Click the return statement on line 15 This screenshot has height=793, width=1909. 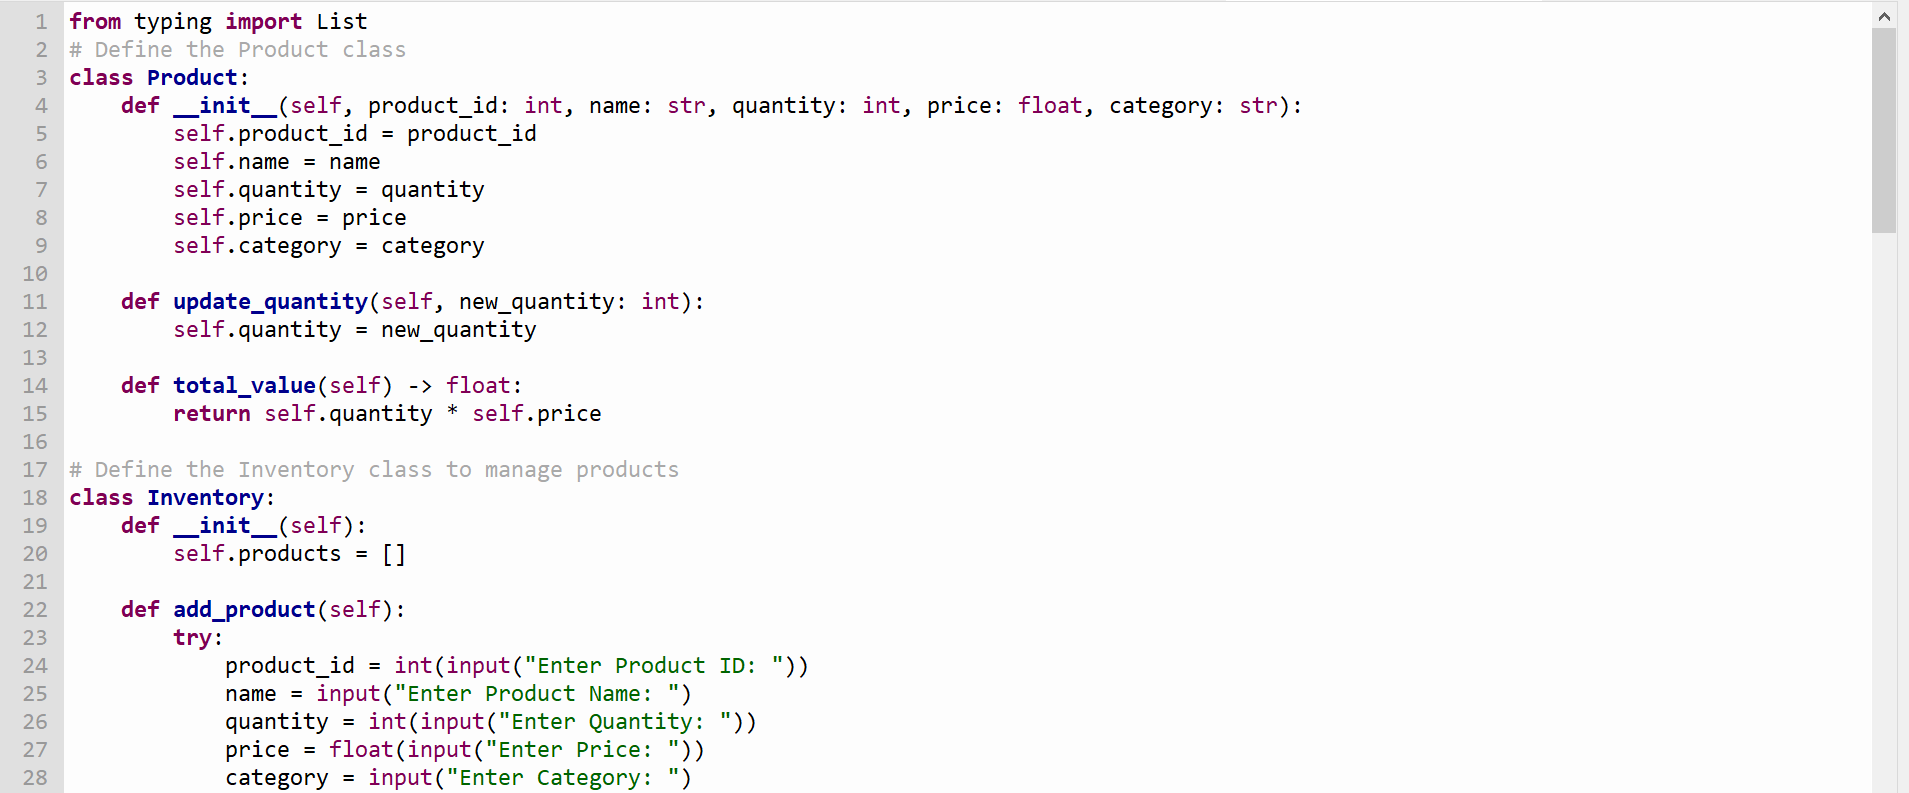(x=387, y=414)
